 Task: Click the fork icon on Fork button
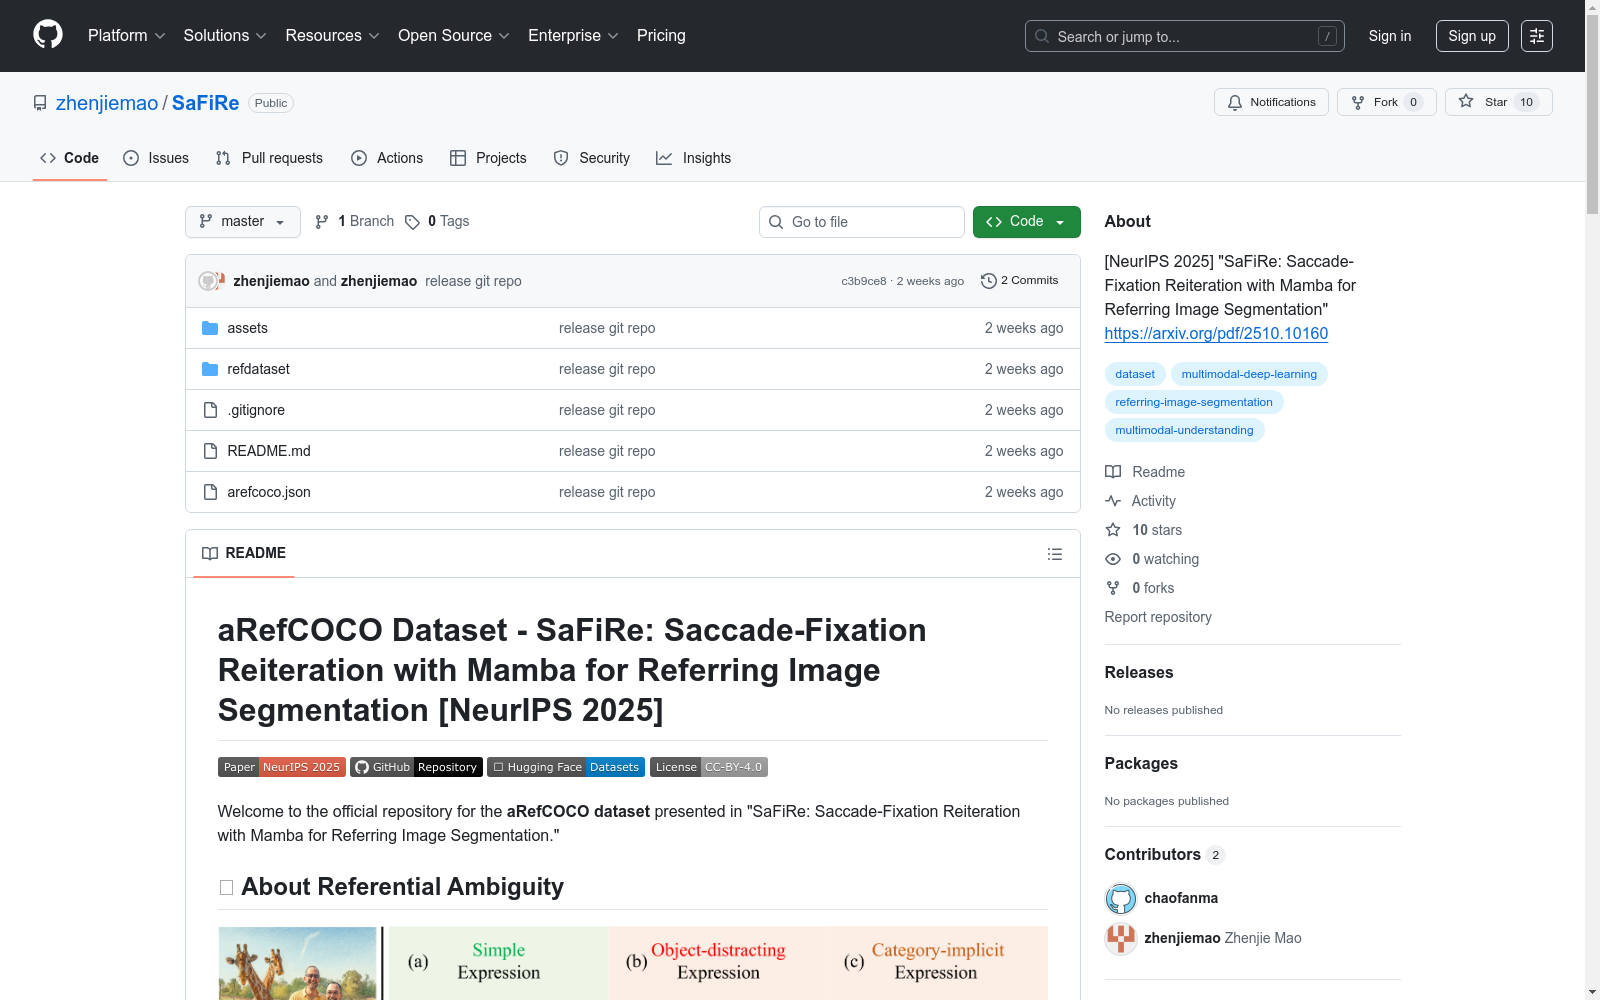[1358, 102]
